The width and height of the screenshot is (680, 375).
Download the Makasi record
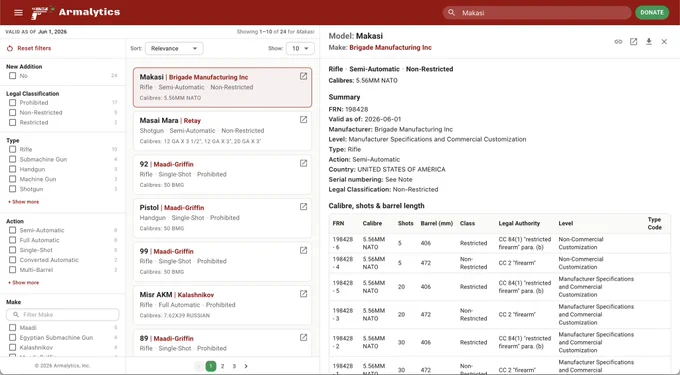[649, 42]
